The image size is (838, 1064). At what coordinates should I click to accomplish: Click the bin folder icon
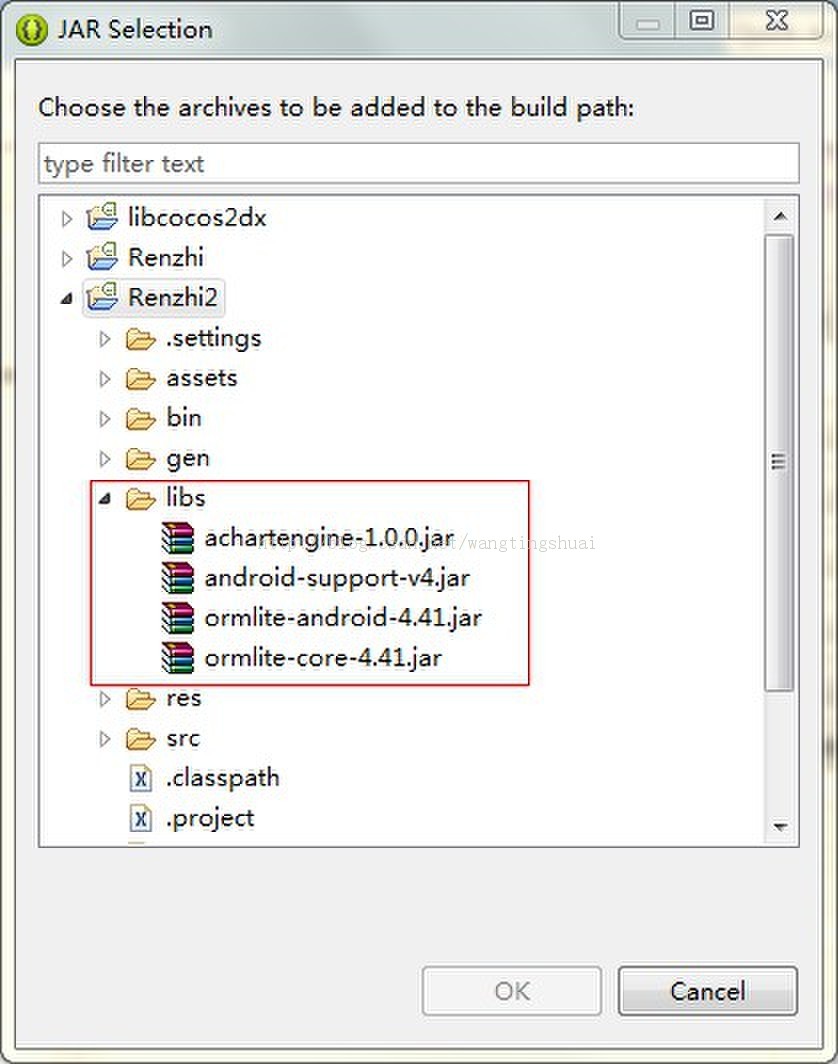(140, 418)
